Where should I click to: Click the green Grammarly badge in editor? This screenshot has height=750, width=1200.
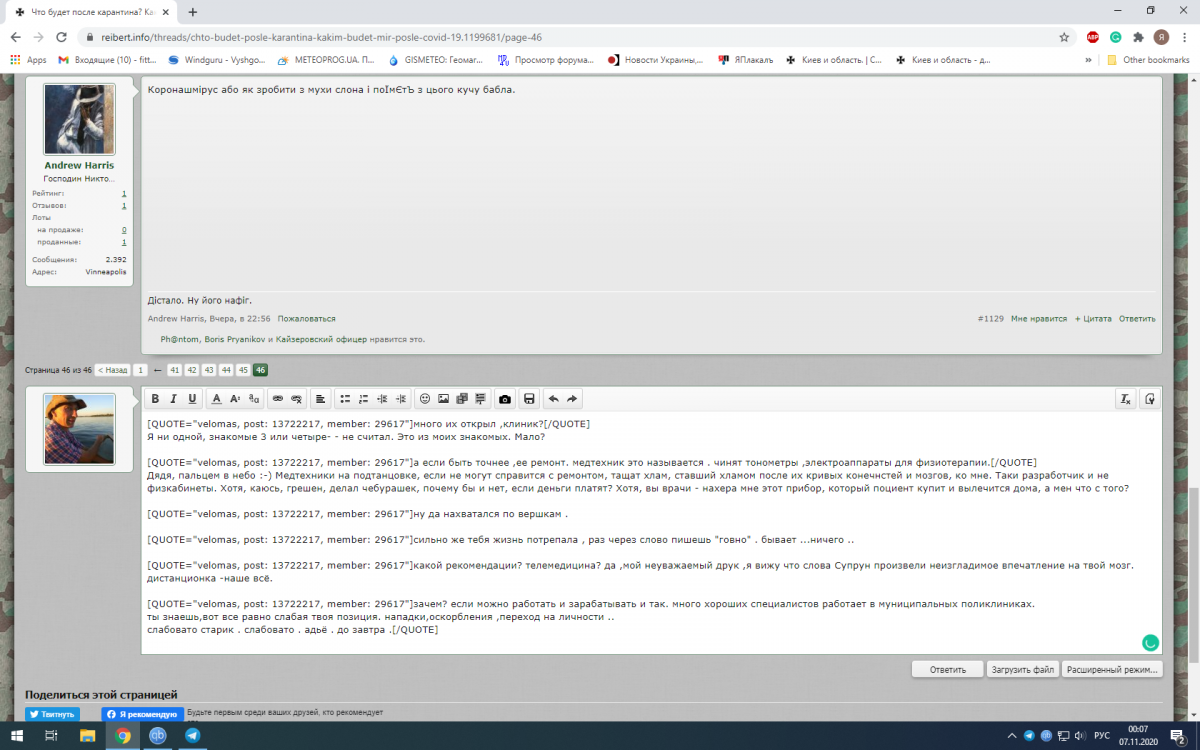click(1150, 643)
